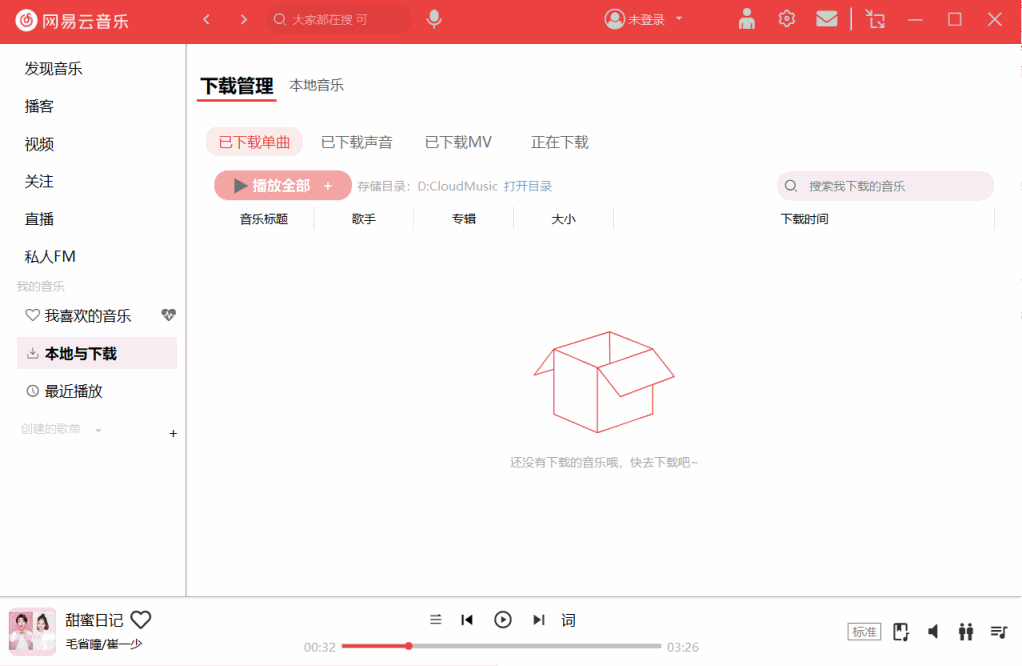Sort by 大小 column header

(563, 219)
